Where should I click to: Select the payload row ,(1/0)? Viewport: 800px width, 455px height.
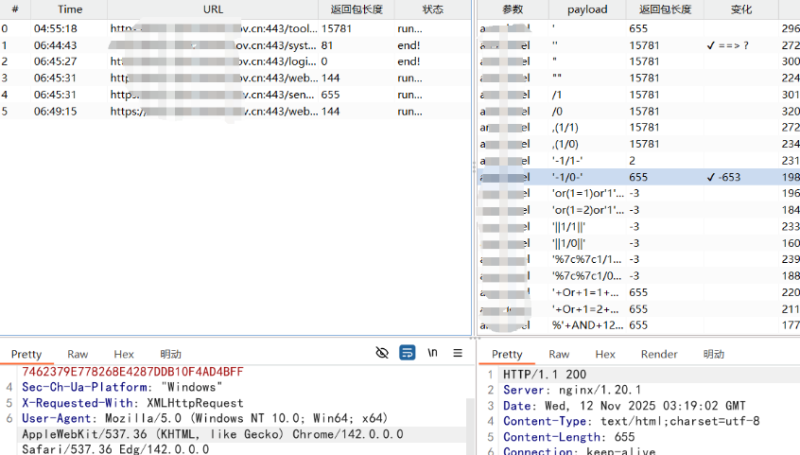coord(638,144)
